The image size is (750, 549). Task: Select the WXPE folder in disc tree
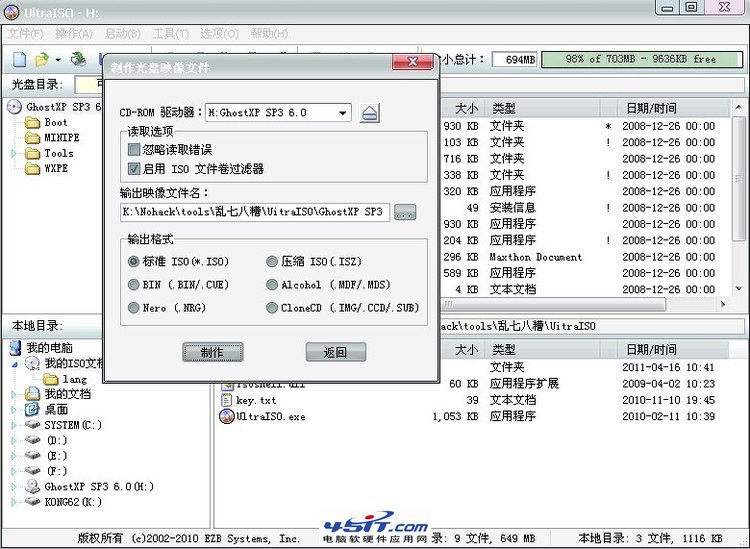point(46,168)
